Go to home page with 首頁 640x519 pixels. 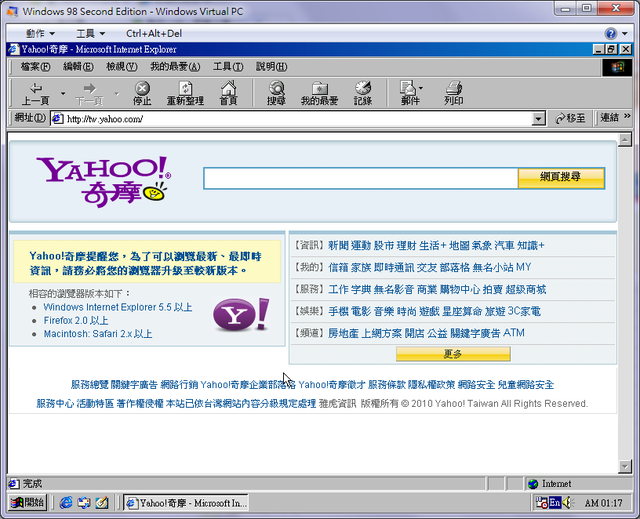tap(228, 94)
